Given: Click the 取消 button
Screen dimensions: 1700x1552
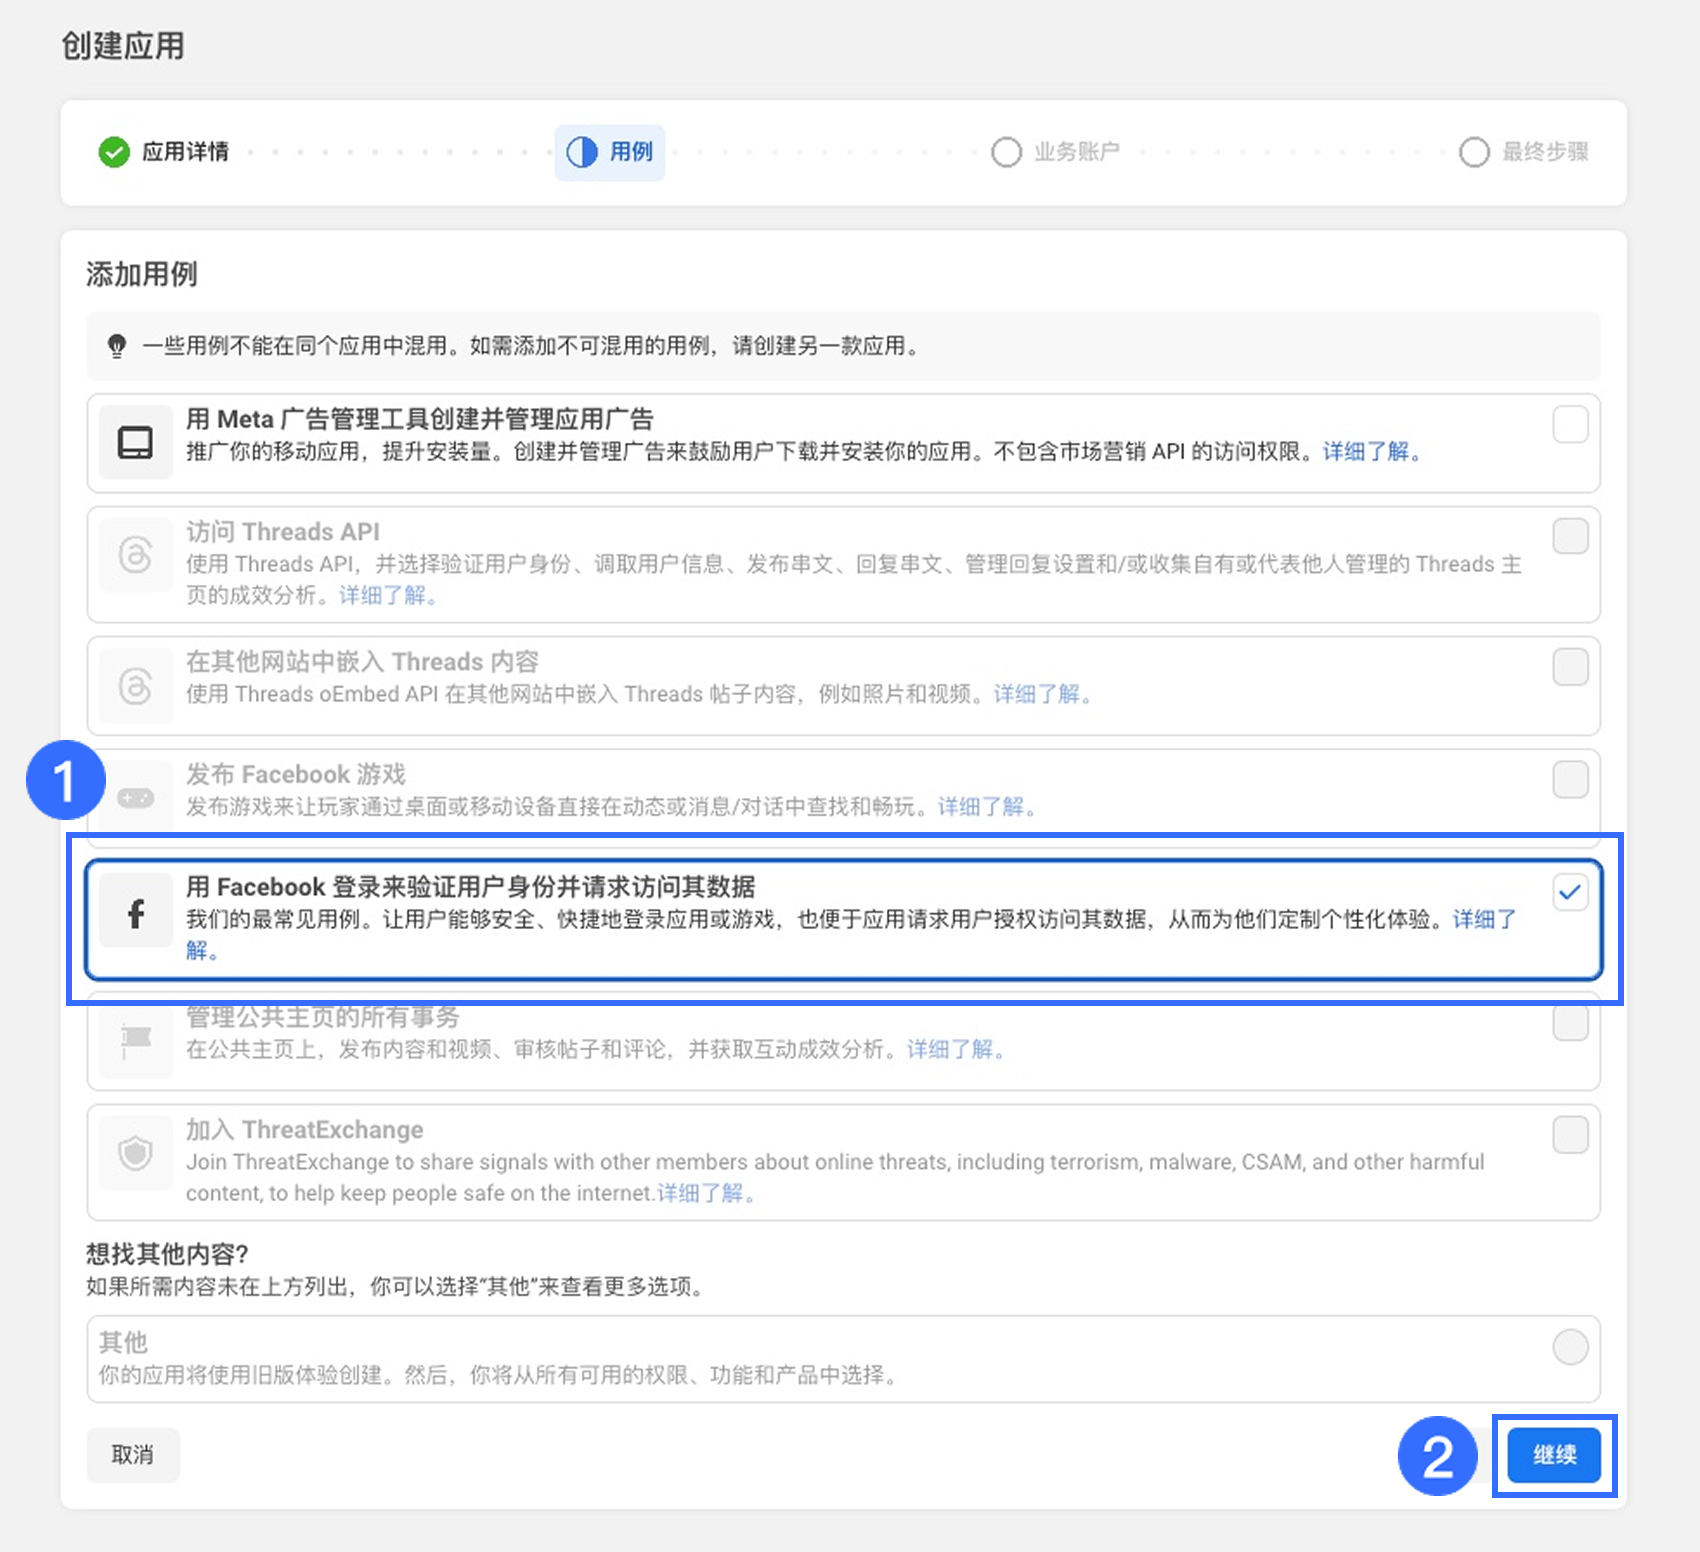Looking at the screenshot, I should tap(133, 1455).
